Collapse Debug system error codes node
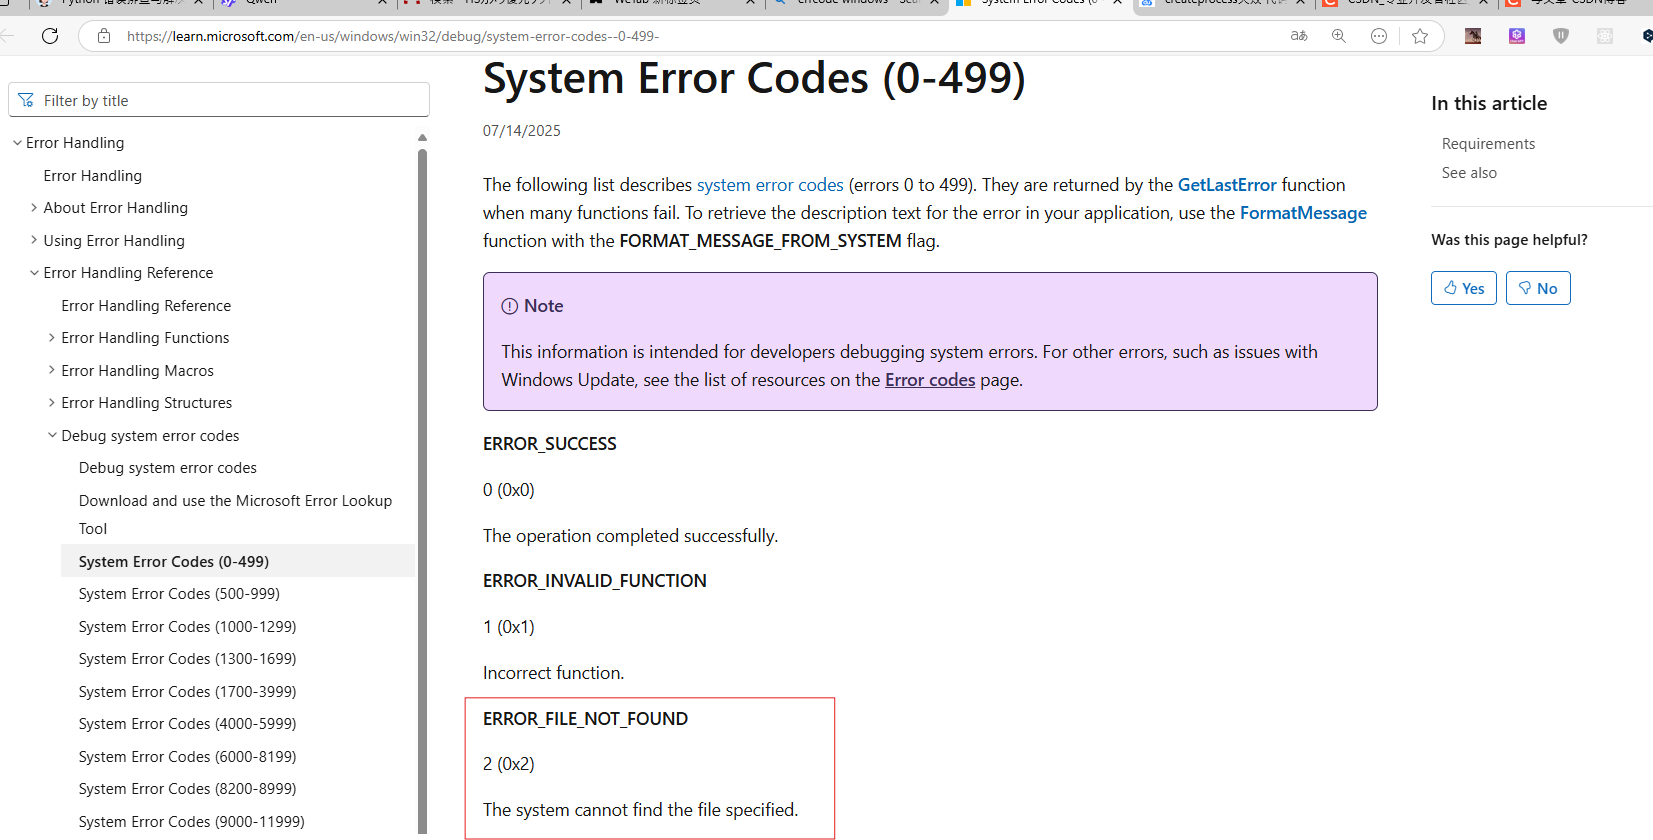Image resolution: width=1653 pixels, height=840 pixels. point(52,435)
